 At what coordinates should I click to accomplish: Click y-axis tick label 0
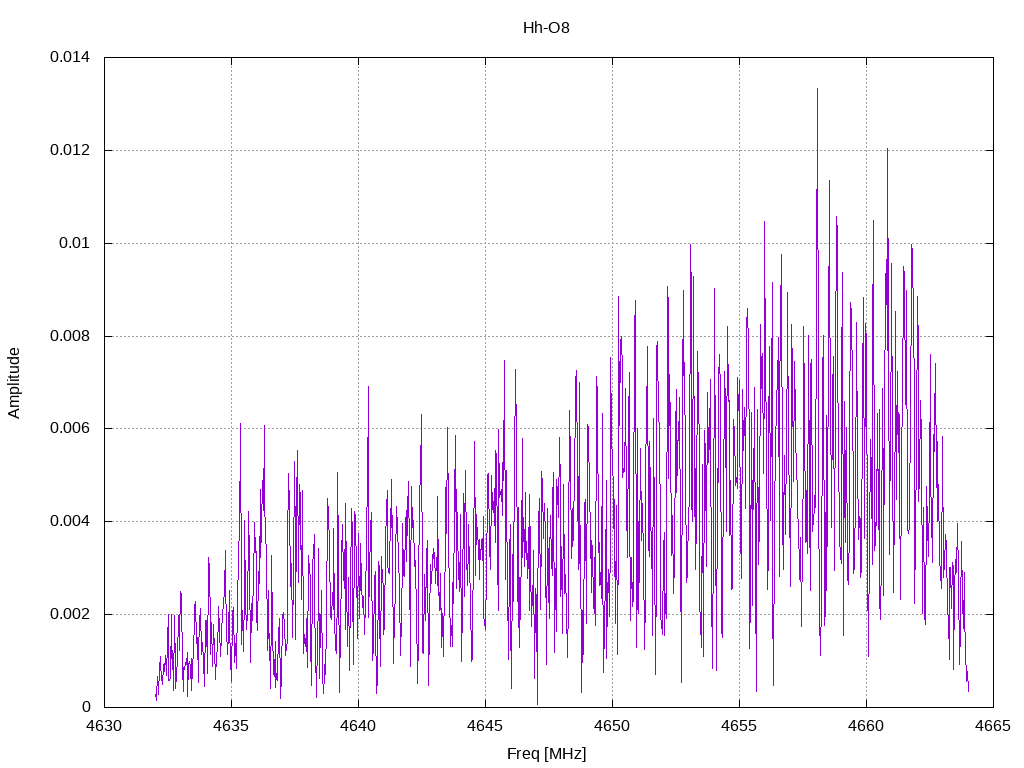(x=86, y=707)
